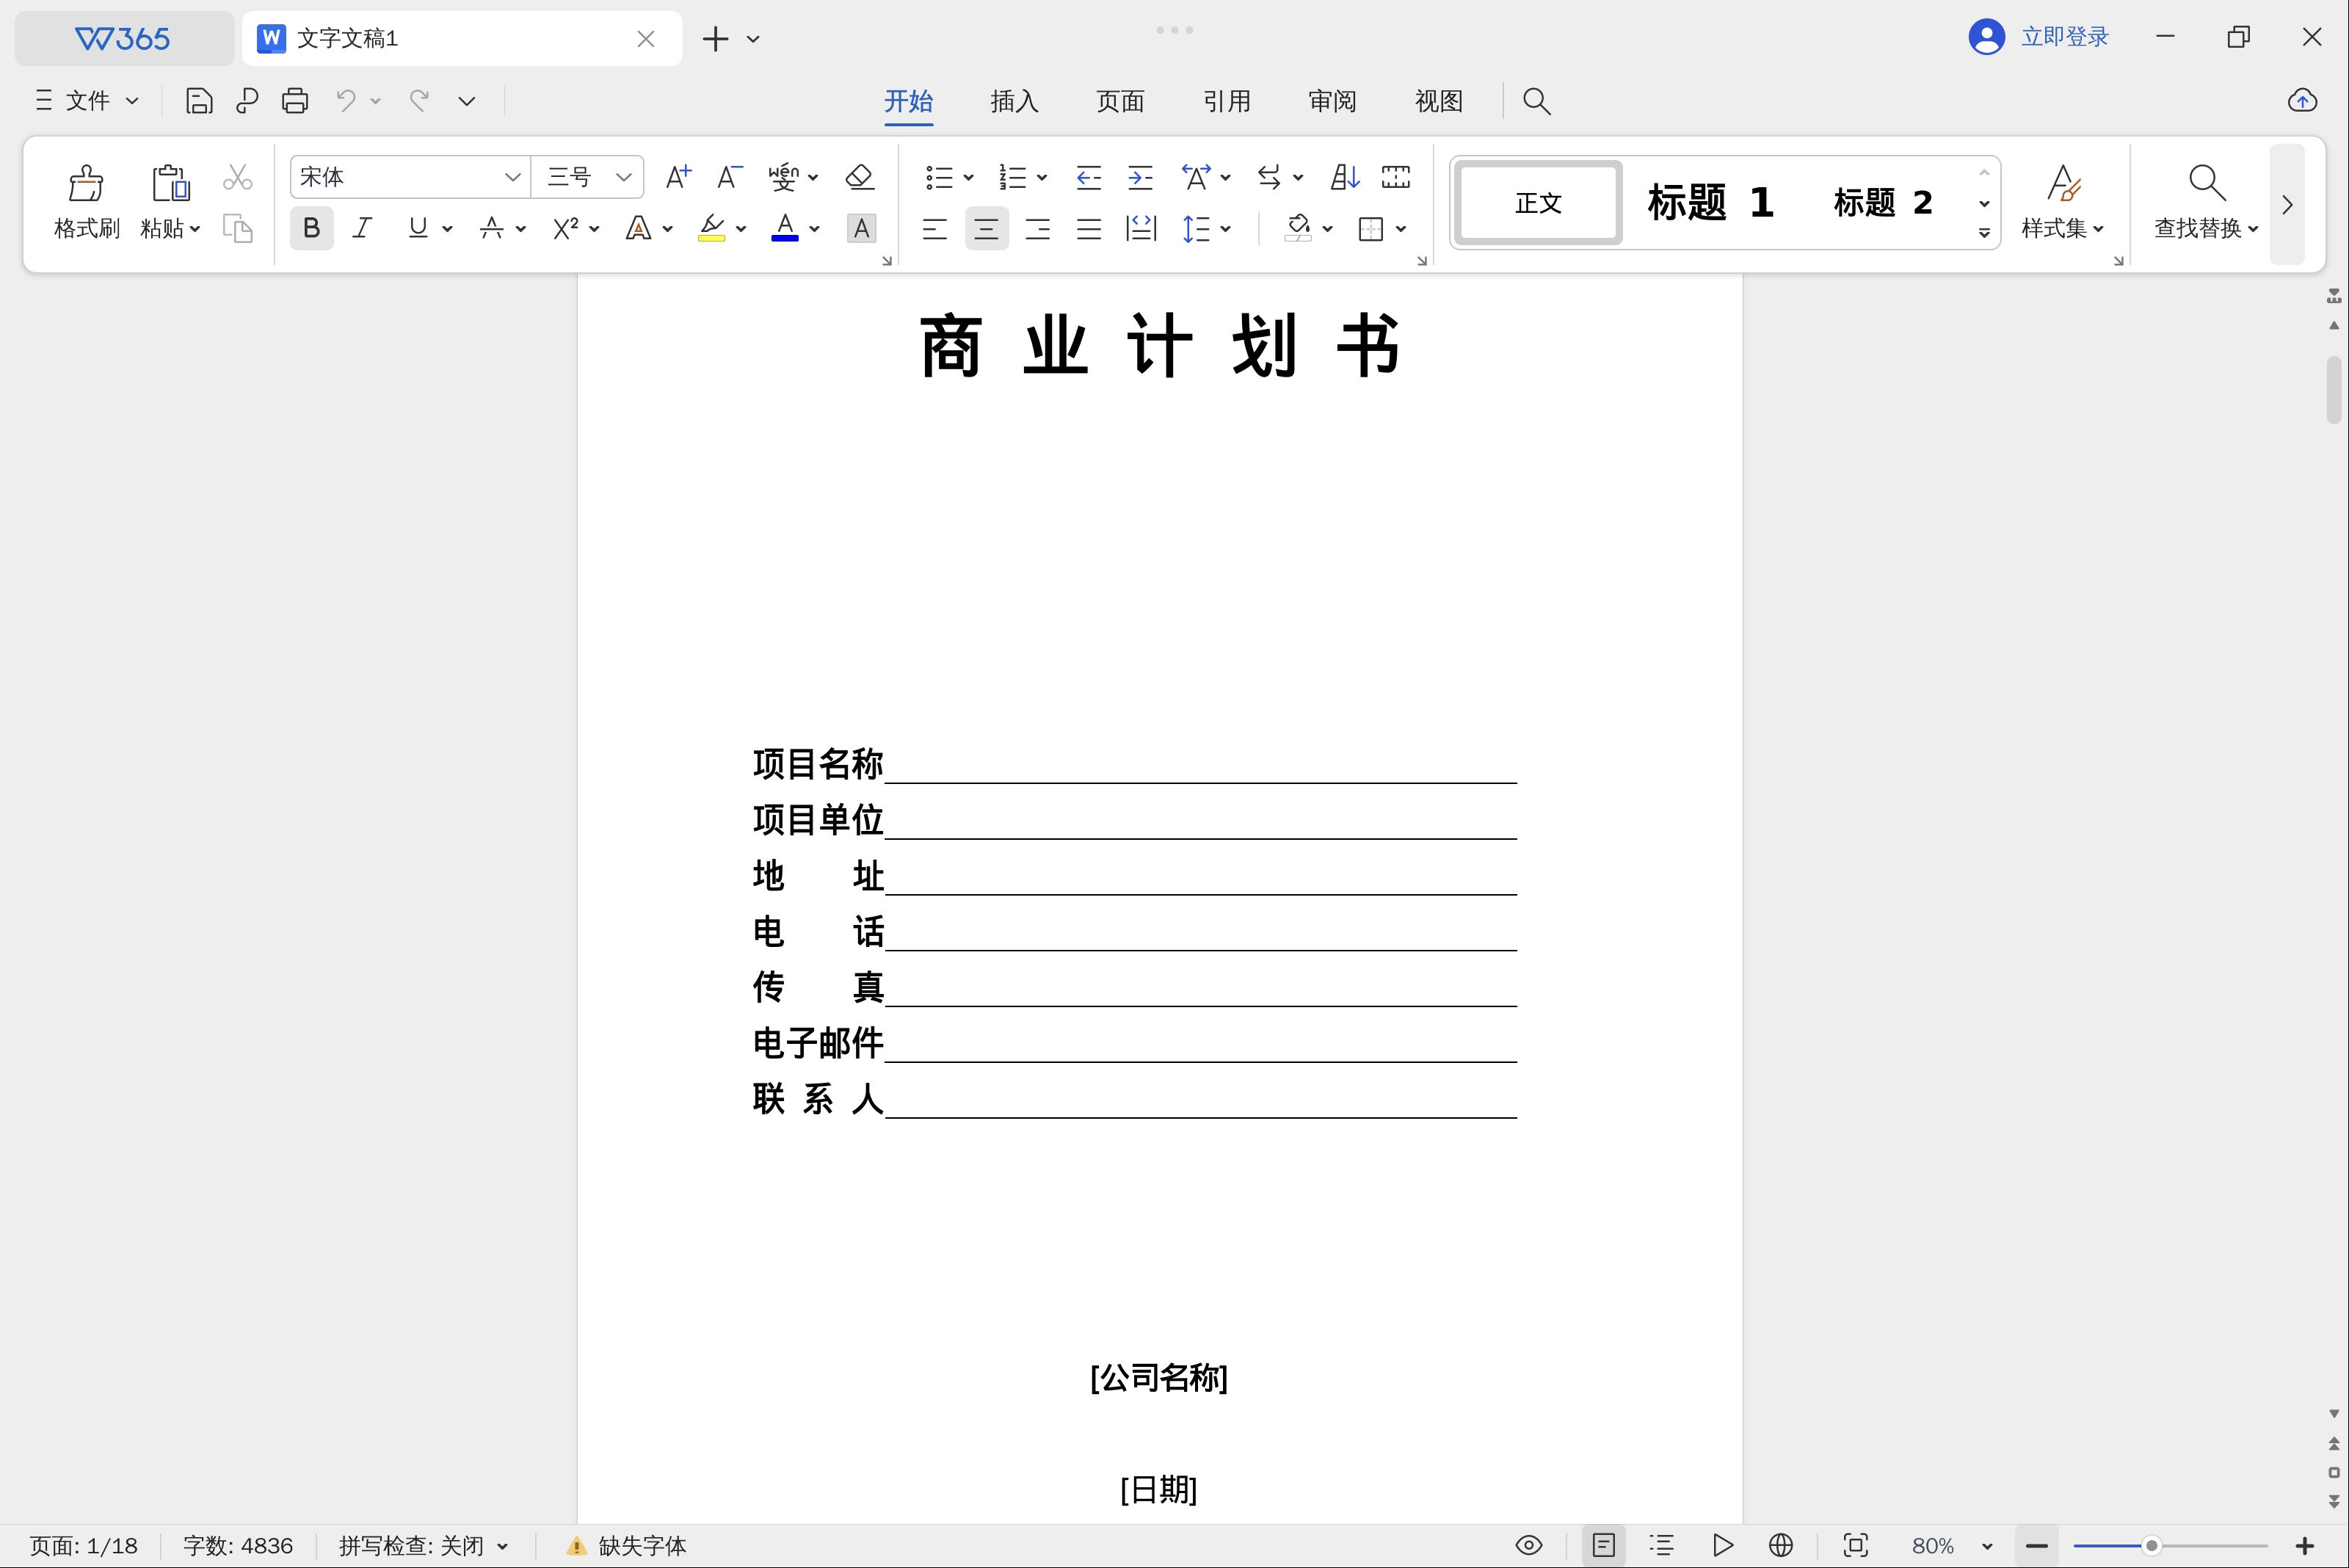The width and height of the screenshot is (2349, 1568).
Task: Click the Distributed alignment icon
Action: 1140,229
